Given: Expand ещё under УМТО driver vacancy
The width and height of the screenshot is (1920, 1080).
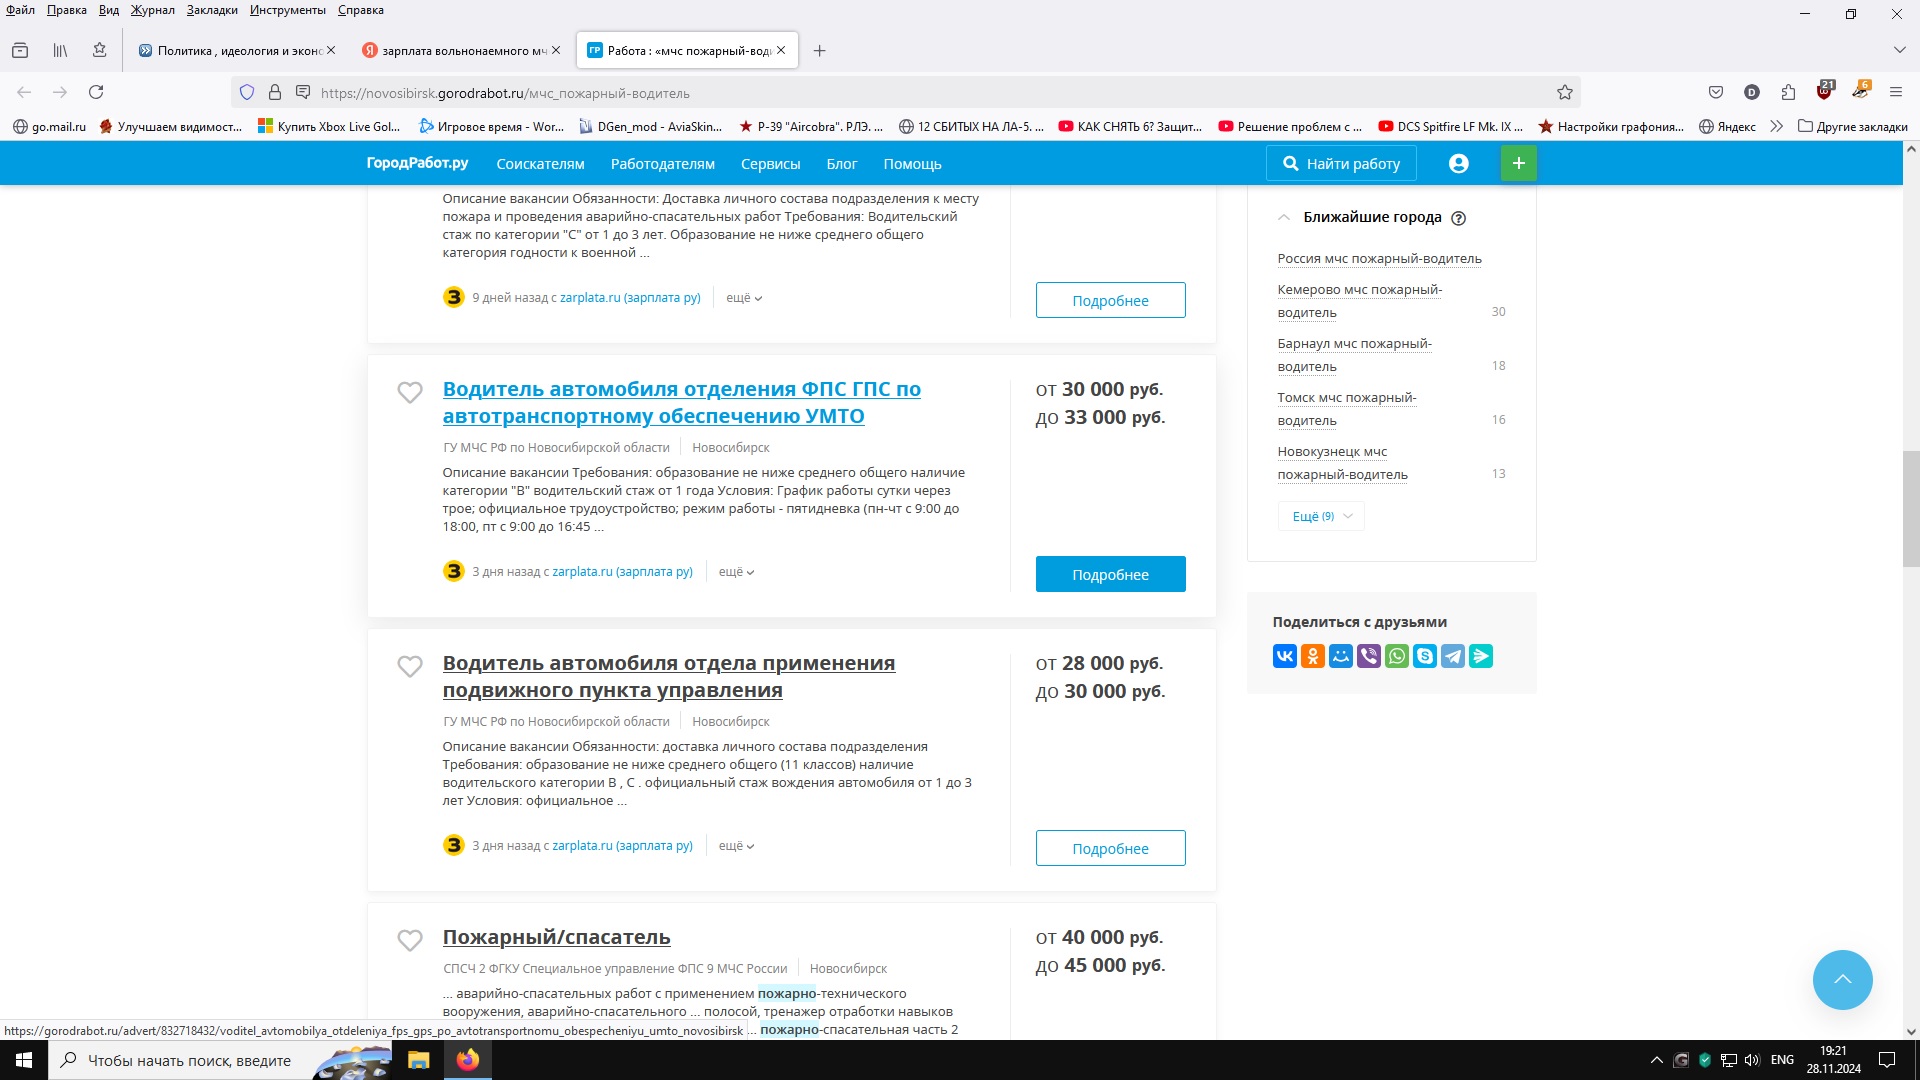Looking at the screenshot, I should pos(737,572).
